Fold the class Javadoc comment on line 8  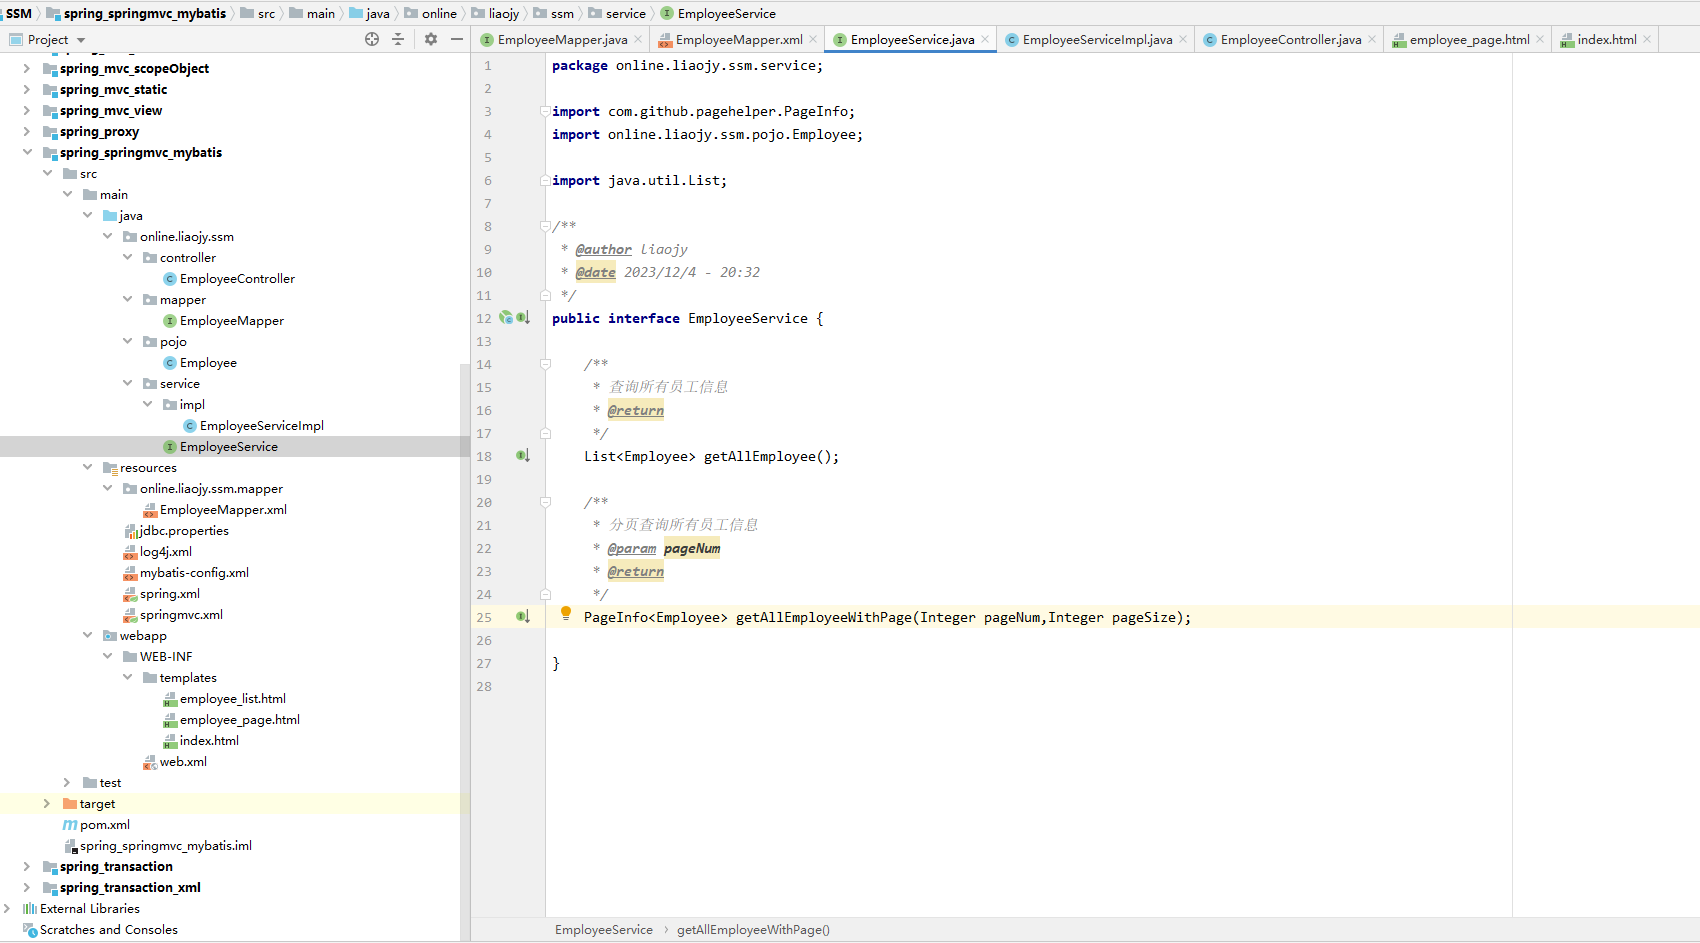545,226
